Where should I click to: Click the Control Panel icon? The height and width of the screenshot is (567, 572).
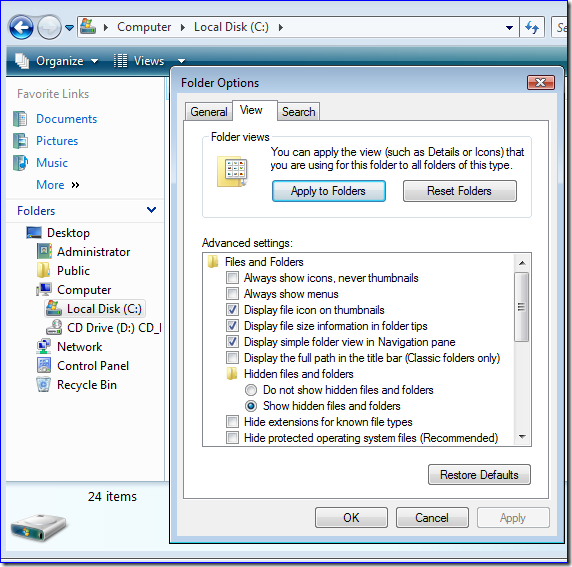tap(44, 365)
